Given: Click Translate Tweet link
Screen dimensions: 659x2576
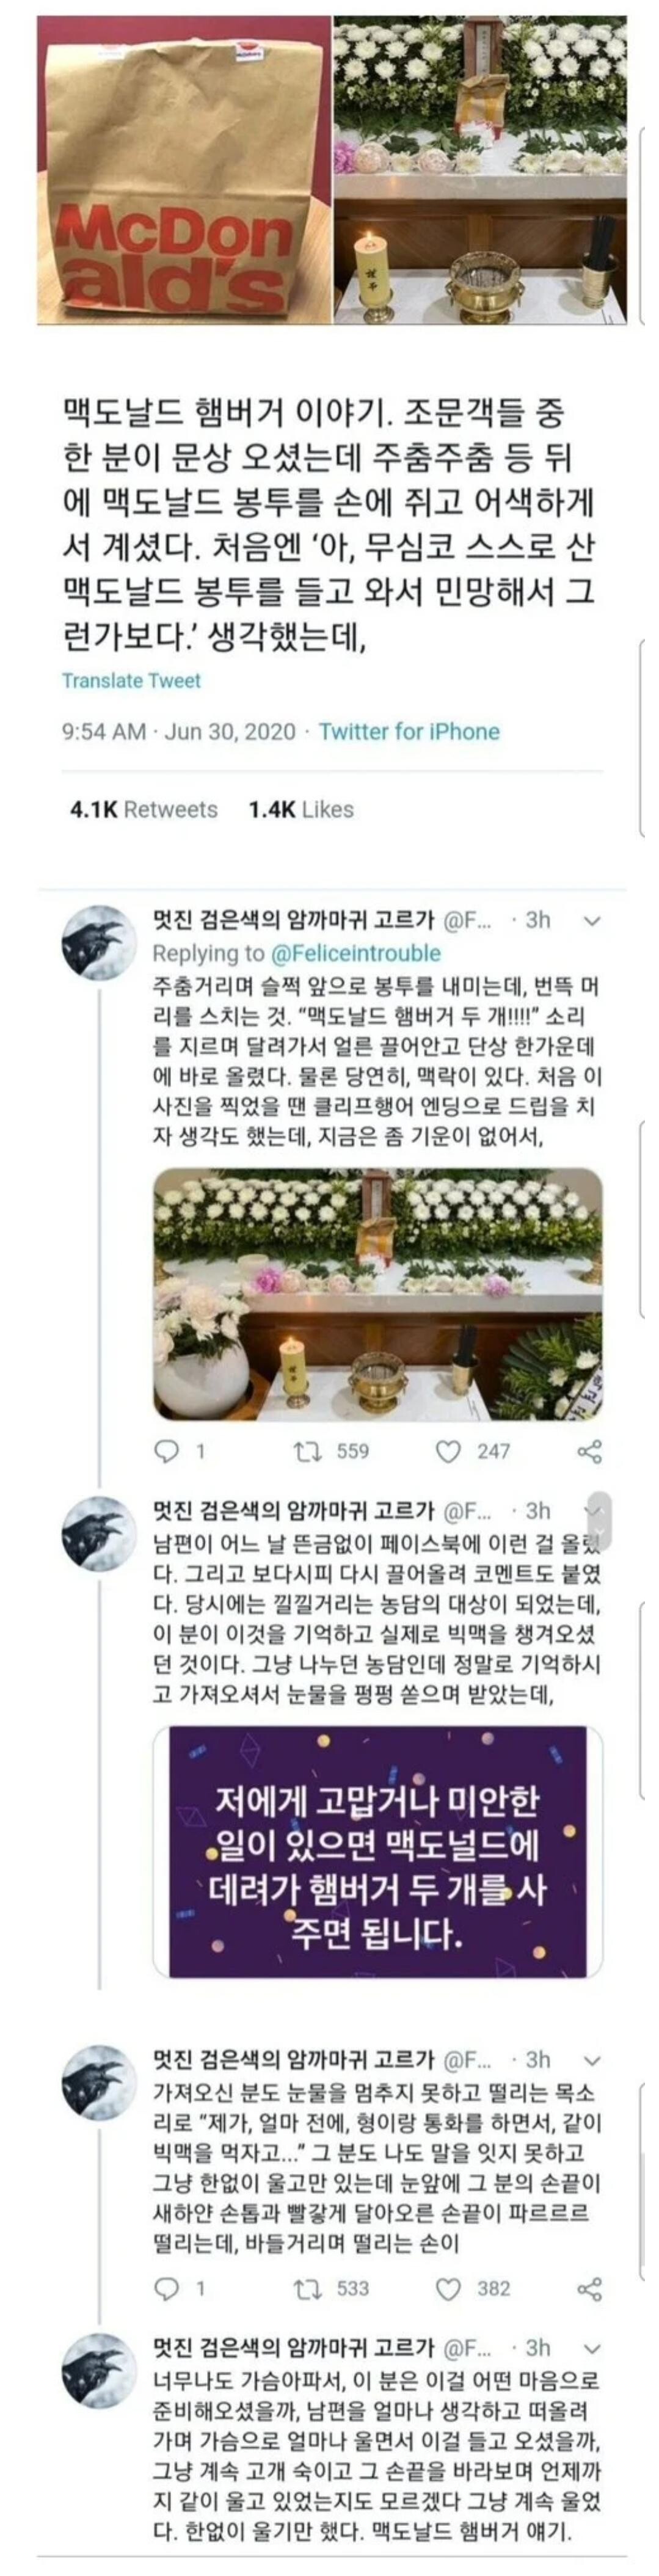Looking at the screenshot, I should 131,681.
